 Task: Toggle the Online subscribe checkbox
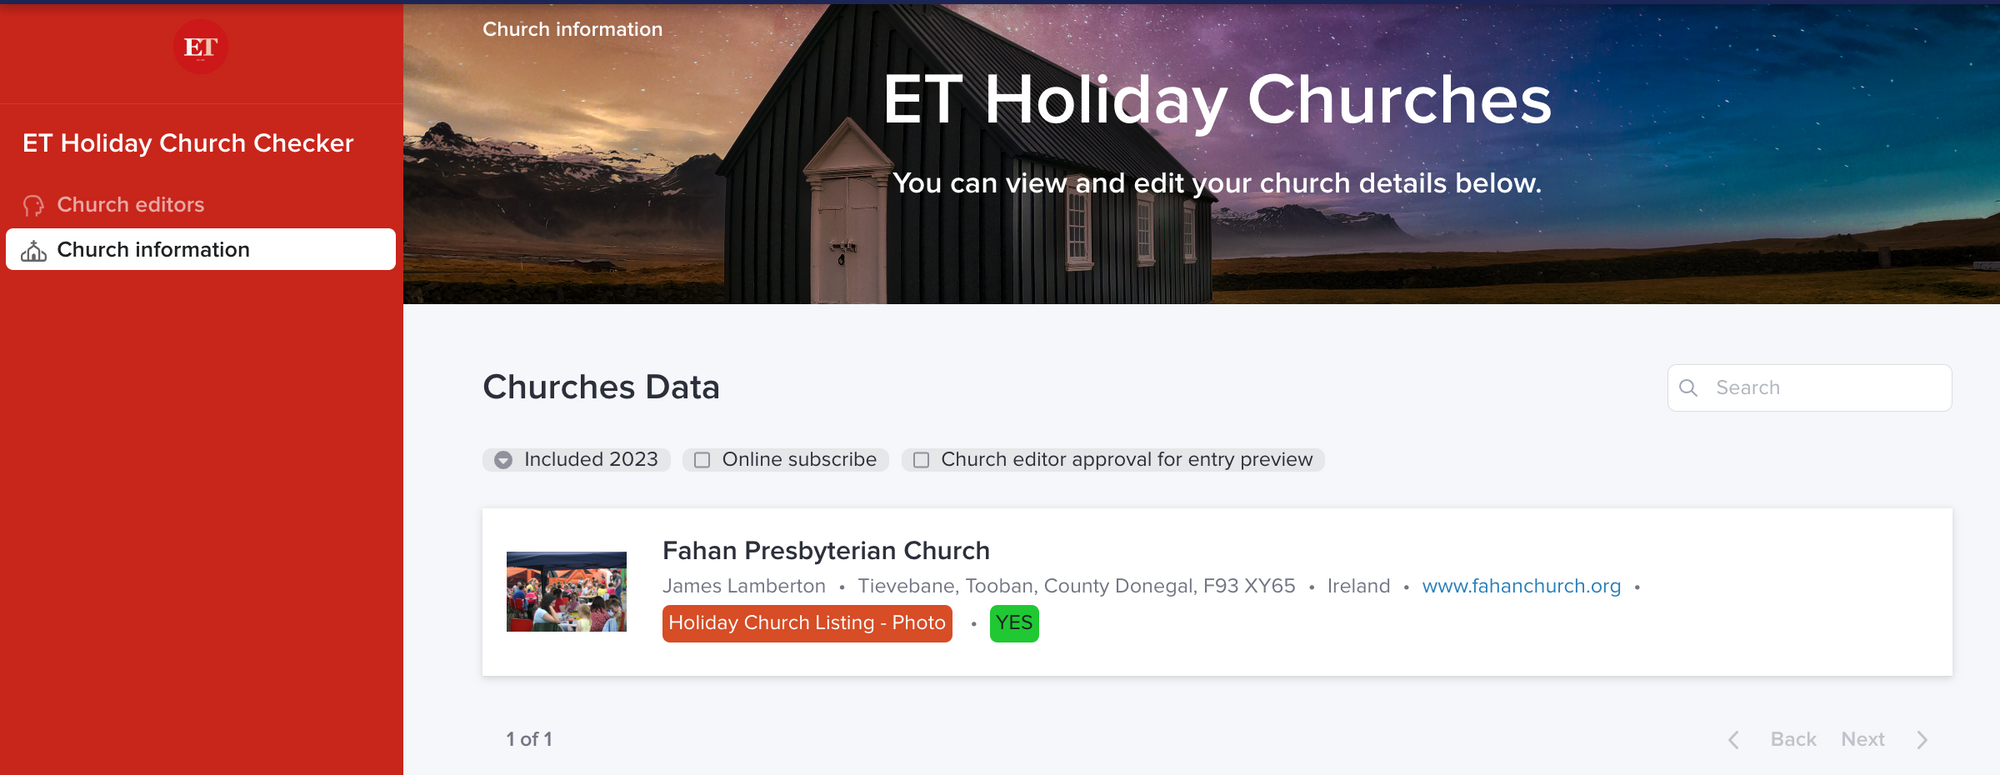[702, 460]
